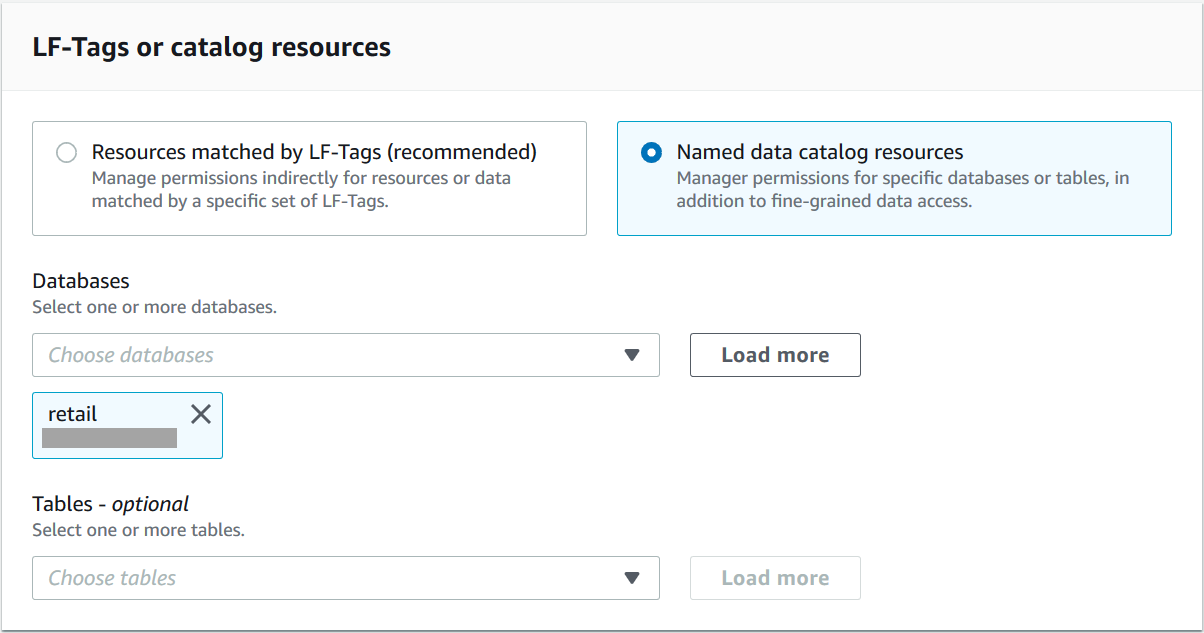This screenshot has width=1204, height=633.
Task: Click the 'Tables - optional' field label
Action: (x=110, y=504)
